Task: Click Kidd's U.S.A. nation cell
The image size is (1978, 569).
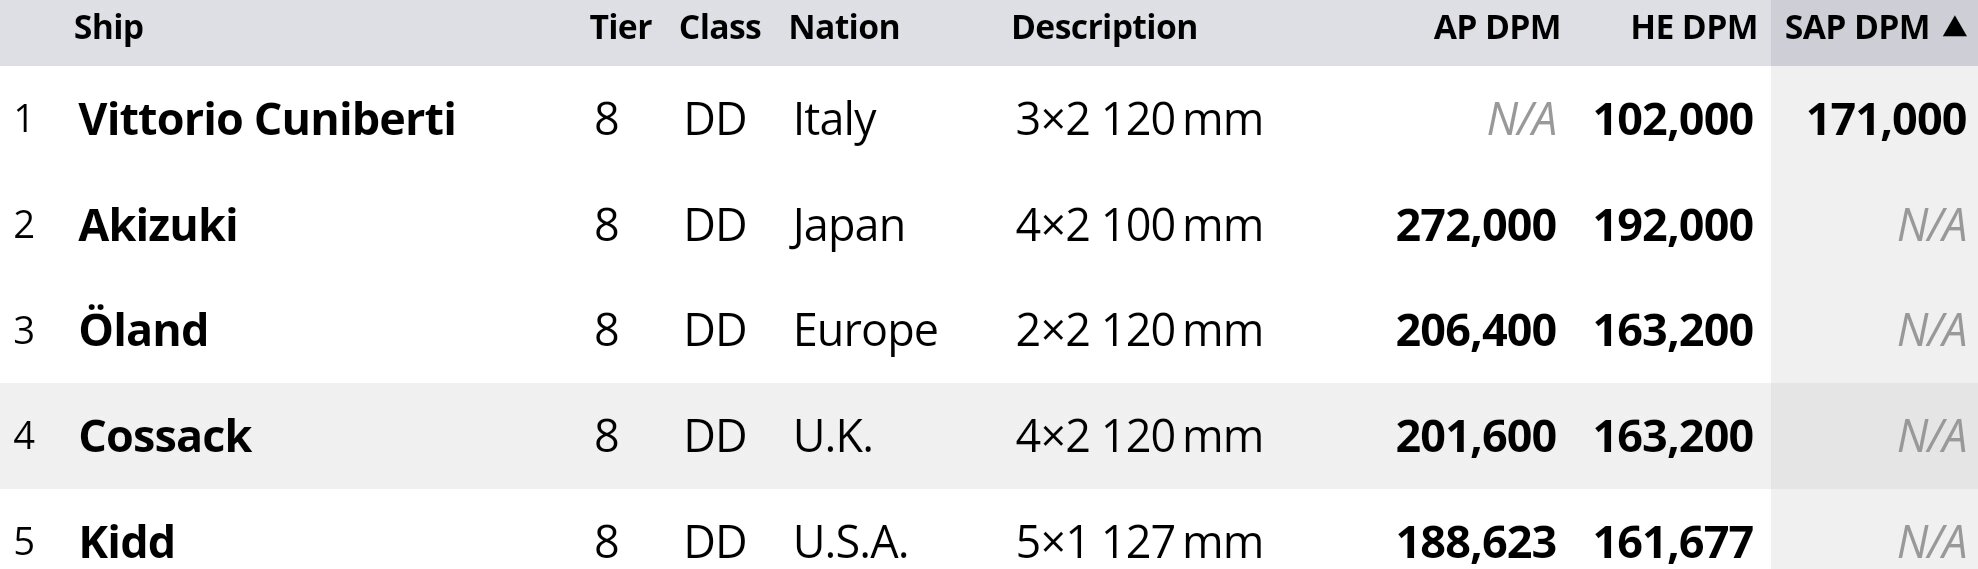Action: click(x=850, y=542)
